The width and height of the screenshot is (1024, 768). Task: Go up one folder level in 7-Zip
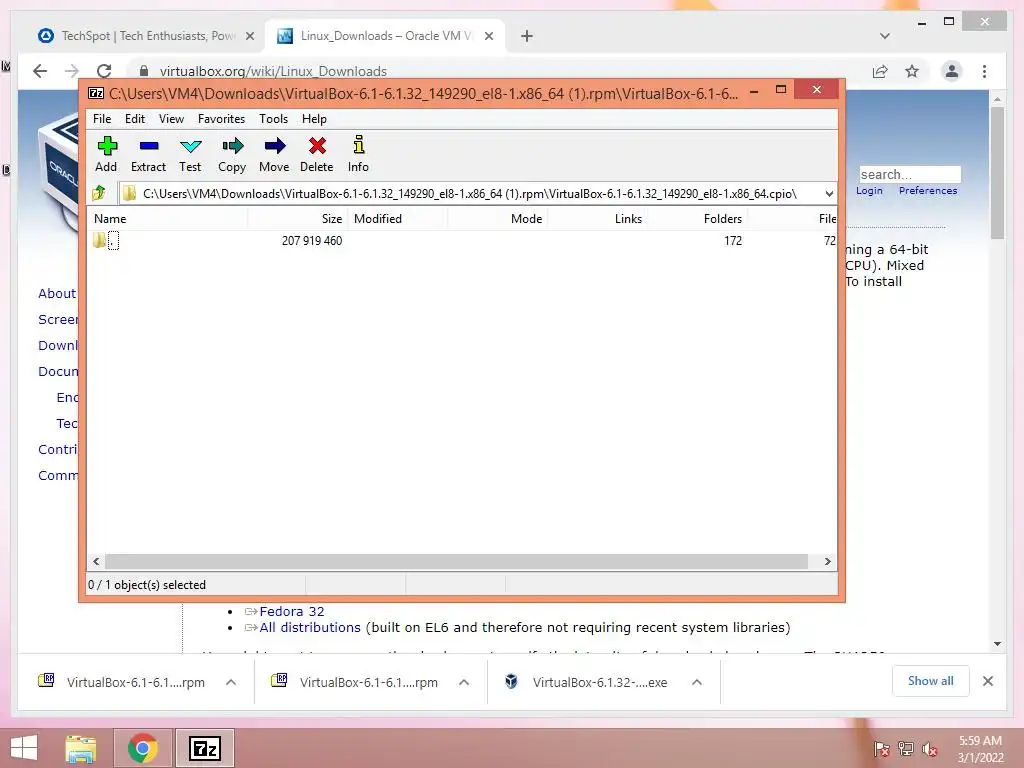tap(99, 193)
